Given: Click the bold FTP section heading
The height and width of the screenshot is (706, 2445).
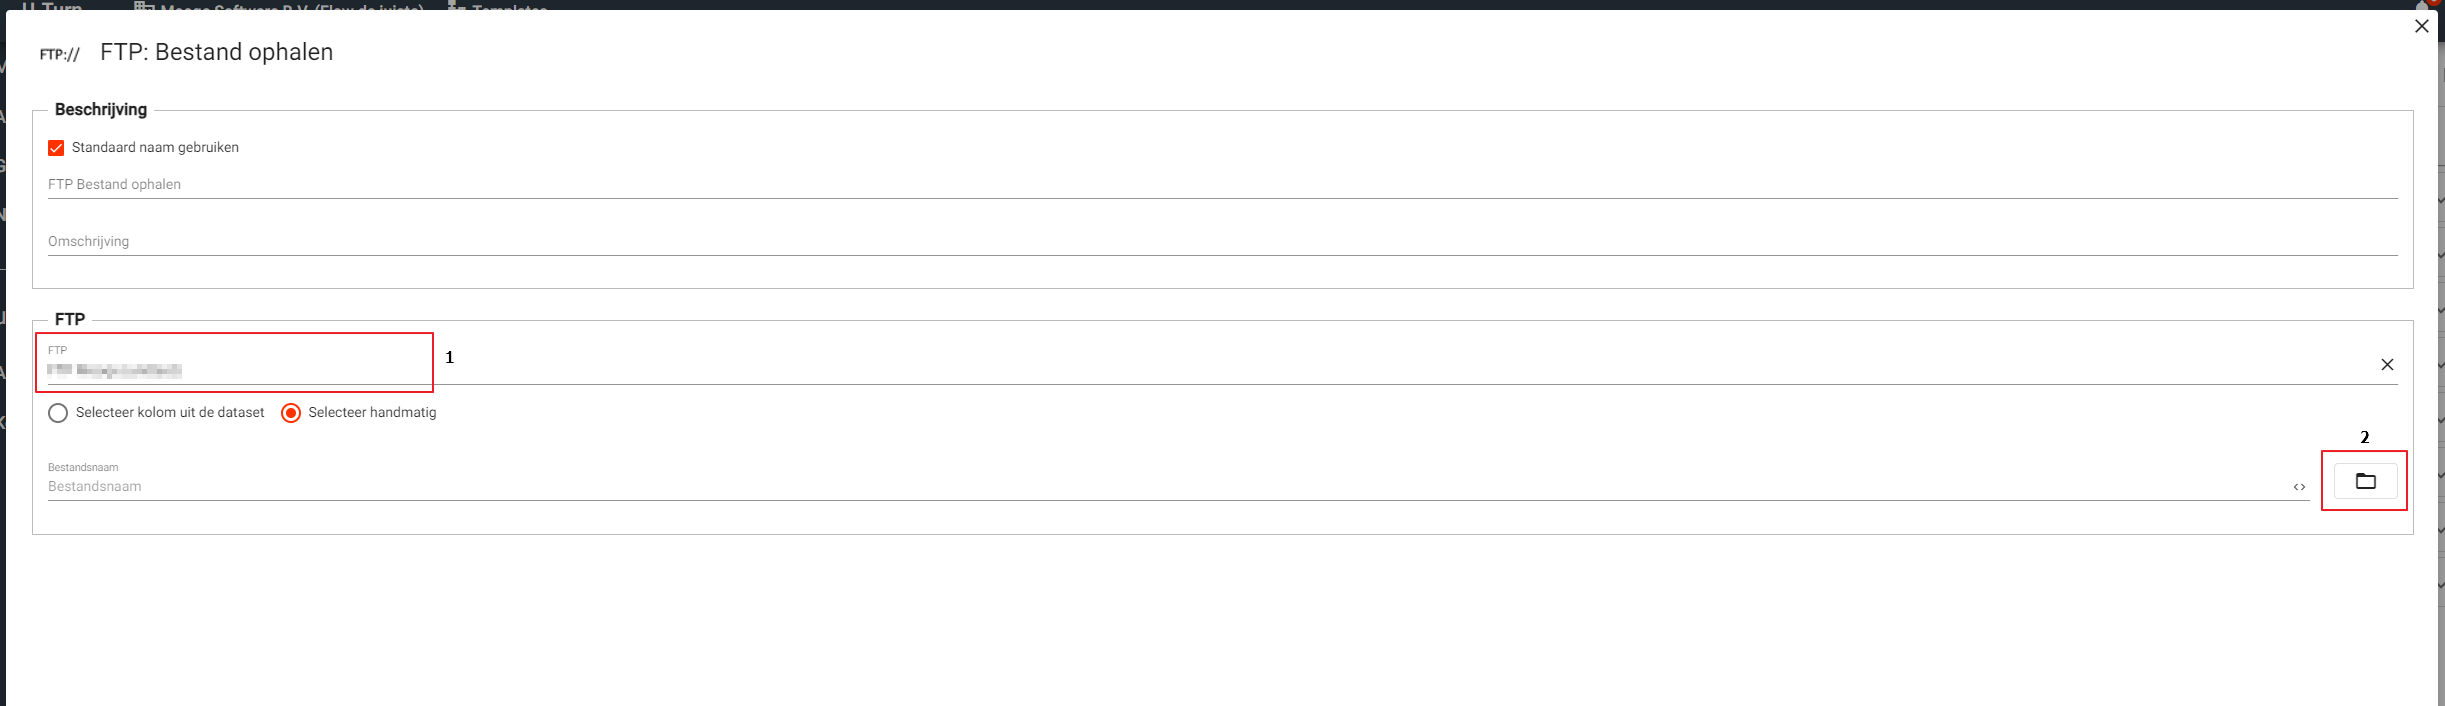Looking at the screenshot, I should click(70, 320).
